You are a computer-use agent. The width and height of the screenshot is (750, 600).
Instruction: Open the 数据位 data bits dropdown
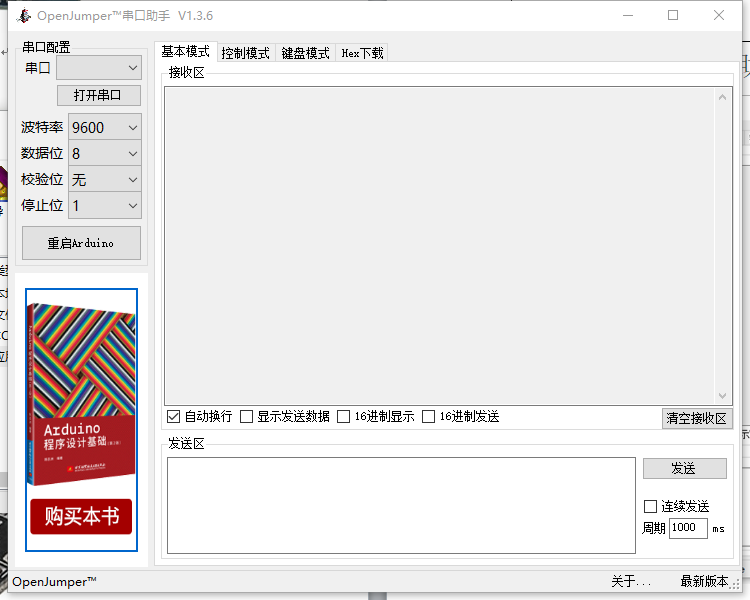(x=105, y=153)
